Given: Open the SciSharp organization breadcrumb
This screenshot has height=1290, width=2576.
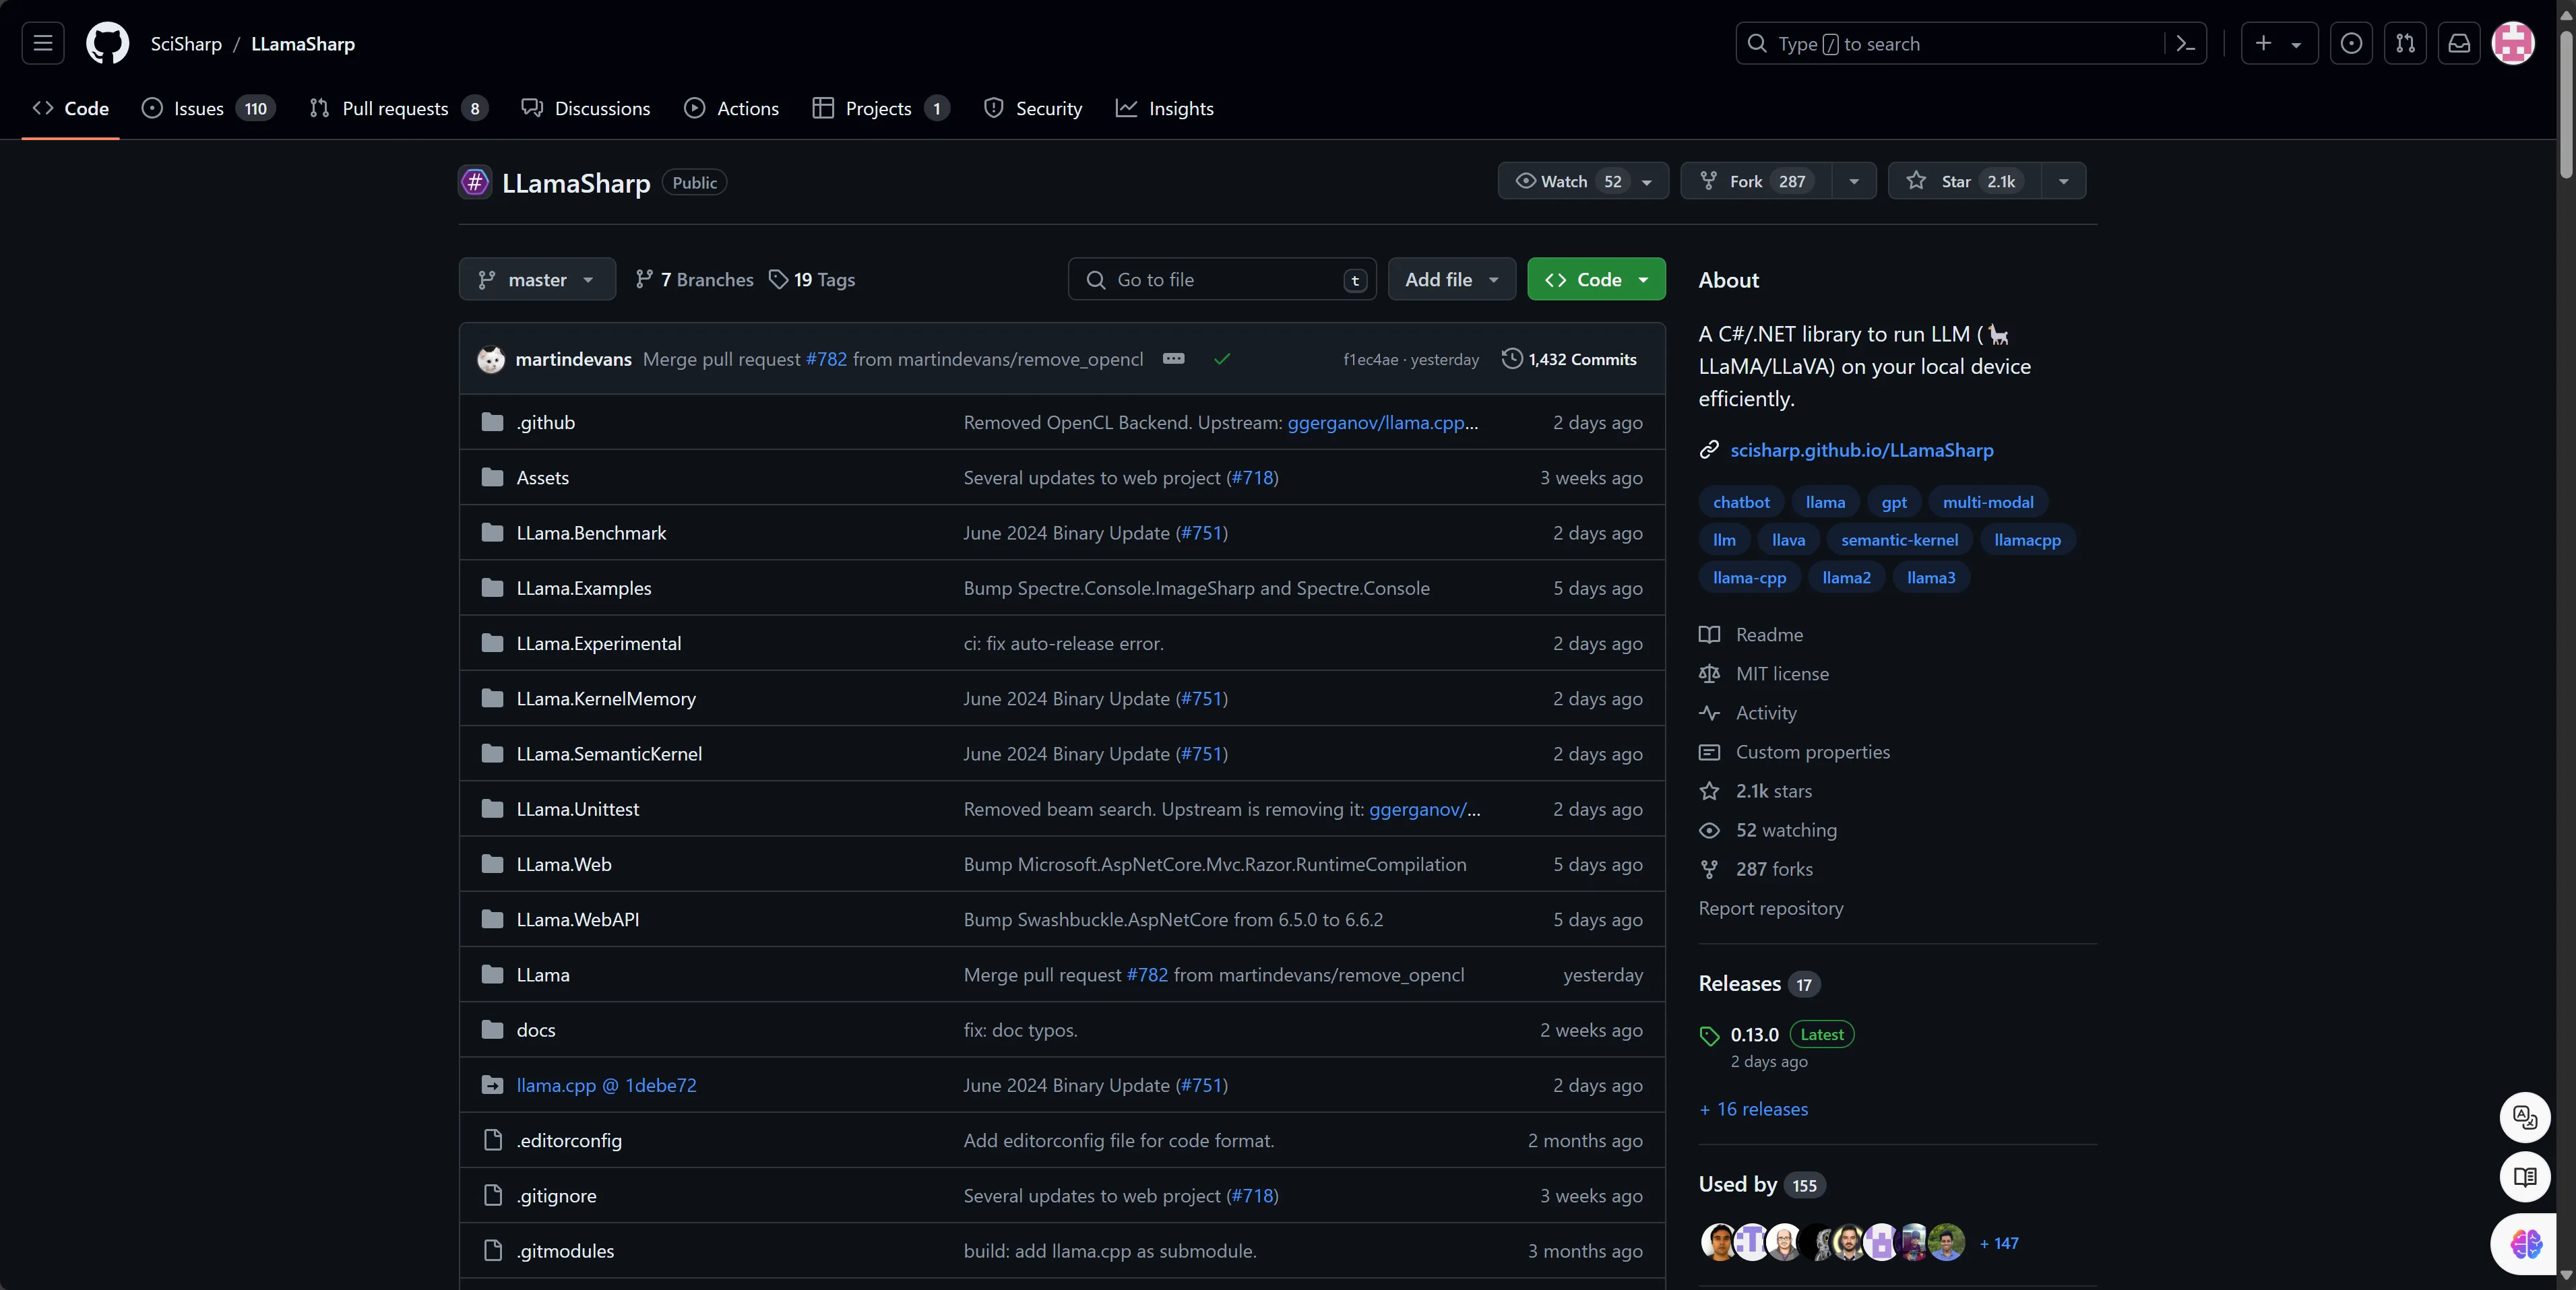Looking at the screenshot, I should (x=186, y=43).
